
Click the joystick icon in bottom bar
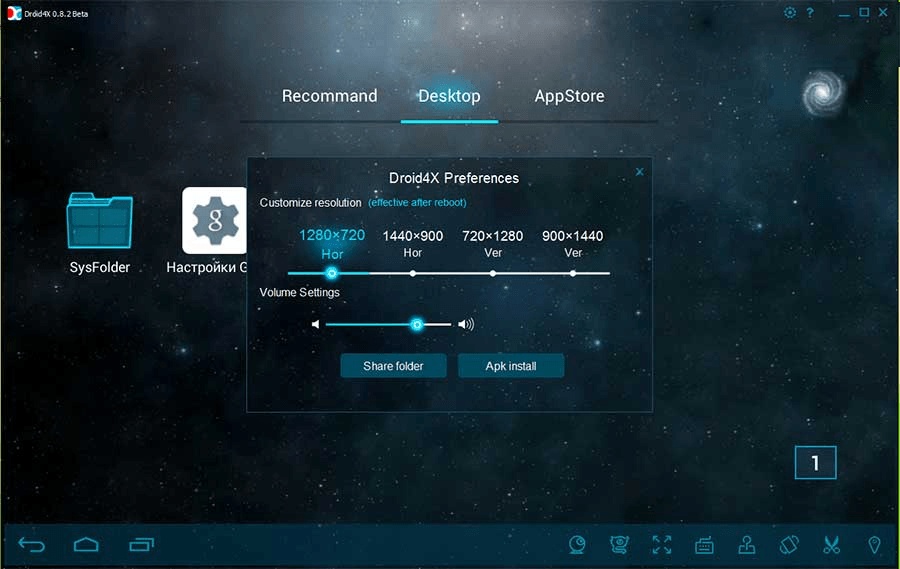tap(747, 544)
